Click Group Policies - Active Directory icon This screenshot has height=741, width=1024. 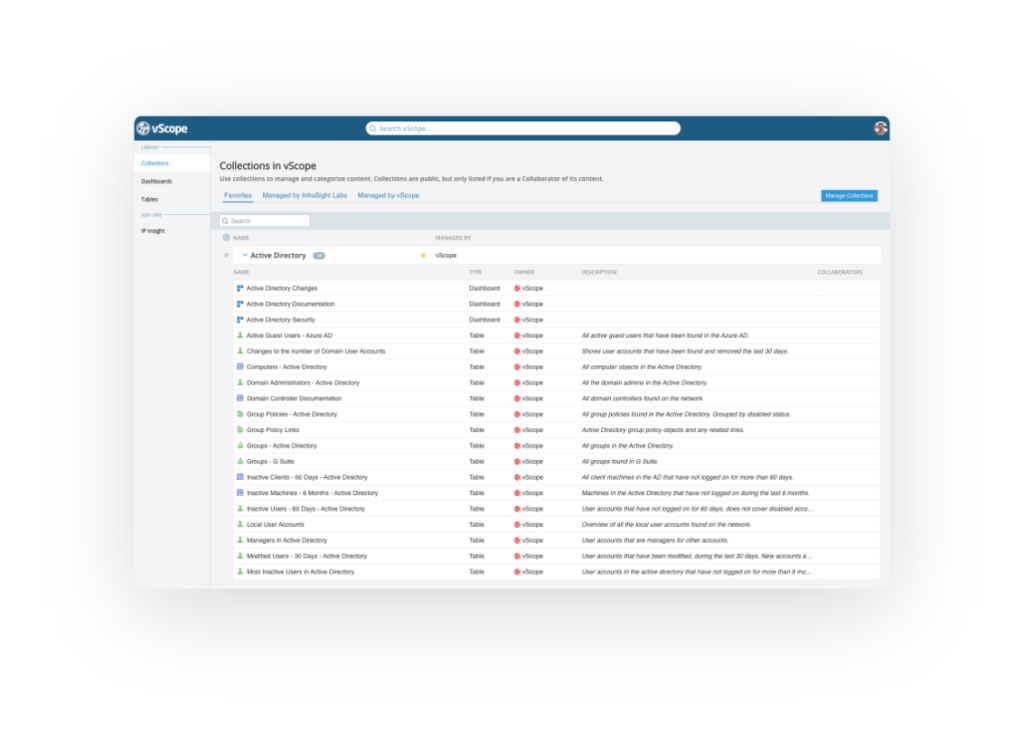click(x=240, y=414)
